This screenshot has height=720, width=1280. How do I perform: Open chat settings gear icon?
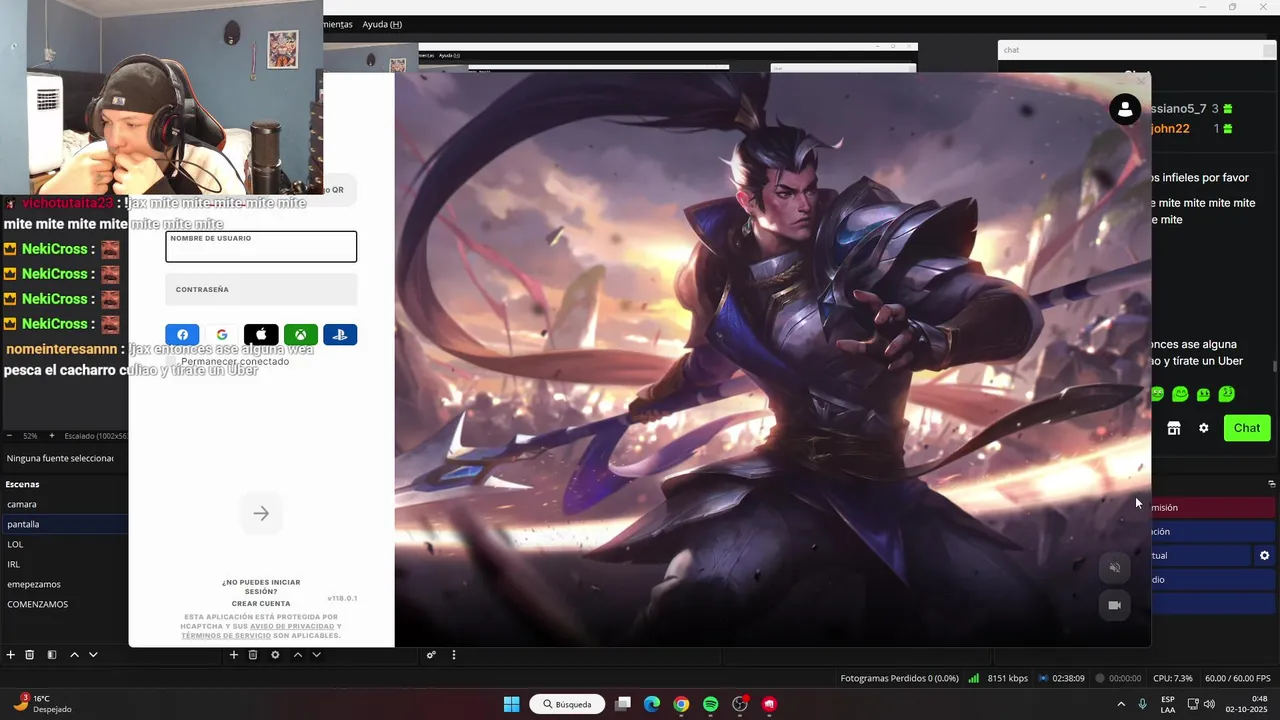[1204, 428]
